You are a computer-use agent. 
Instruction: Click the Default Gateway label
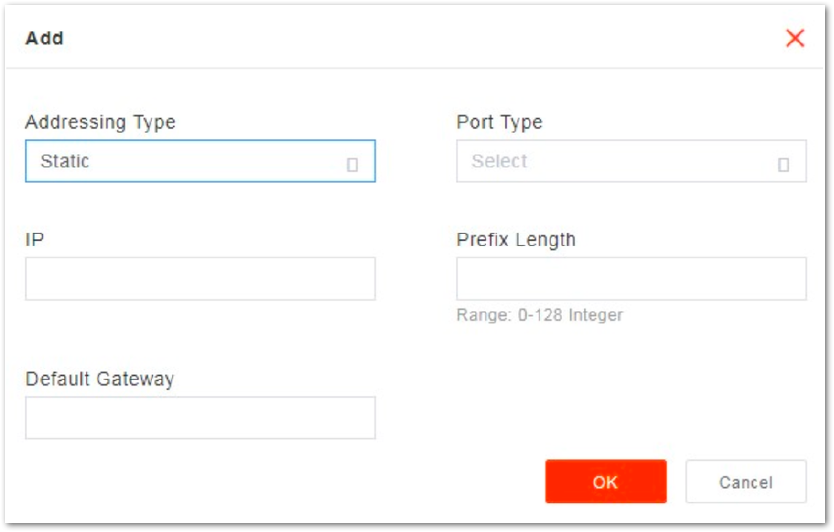[x=100, y=379]
